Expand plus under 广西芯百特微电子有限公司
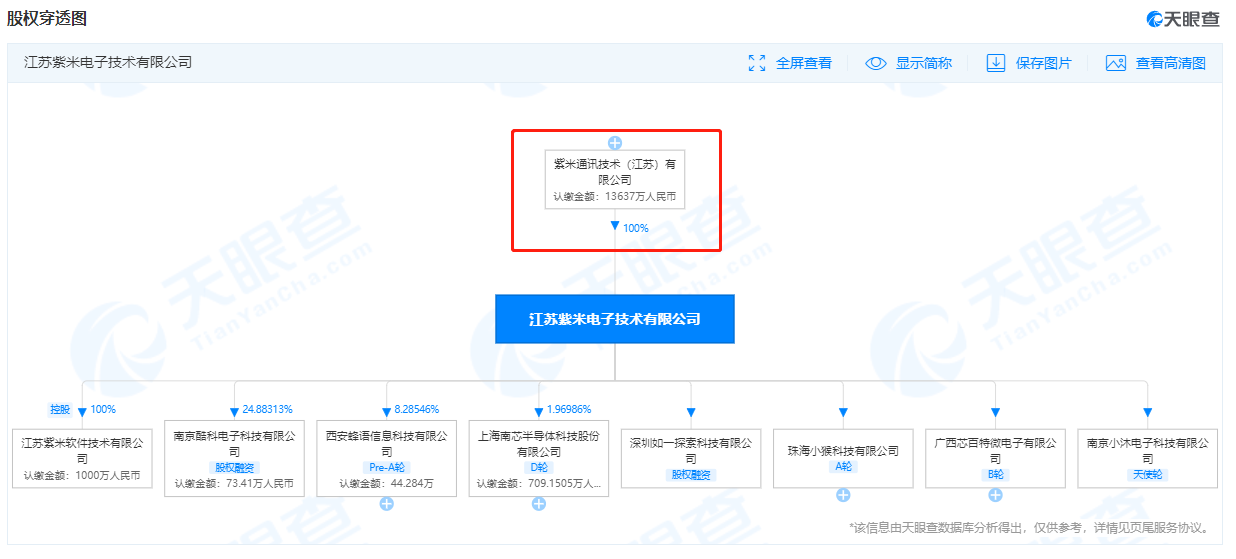Screen dimensions: 1236x559 pos(995,495)
